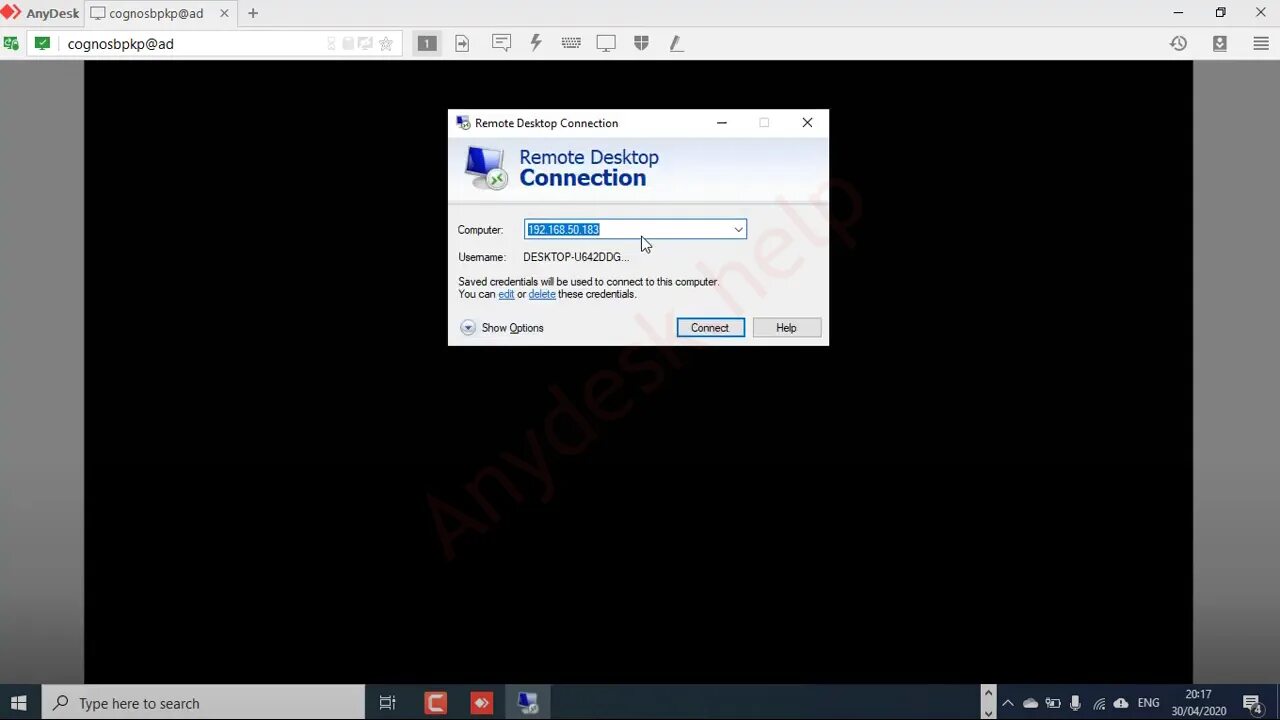Open Remote Desktop Connection taskbar icon
The height and width of the screenshot is (720, 1280).
coord(529,703)
